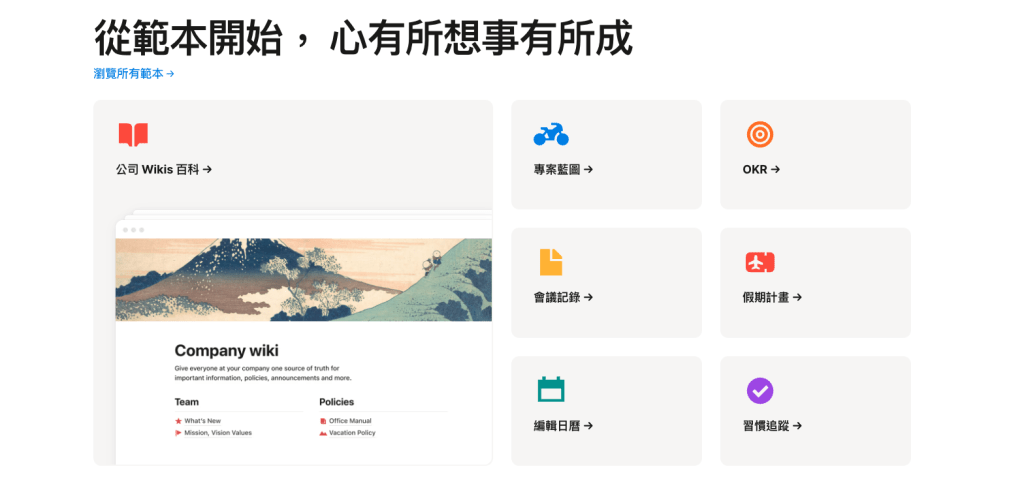
Task: Open the 會議記錄 template
Action: (563, 297)
